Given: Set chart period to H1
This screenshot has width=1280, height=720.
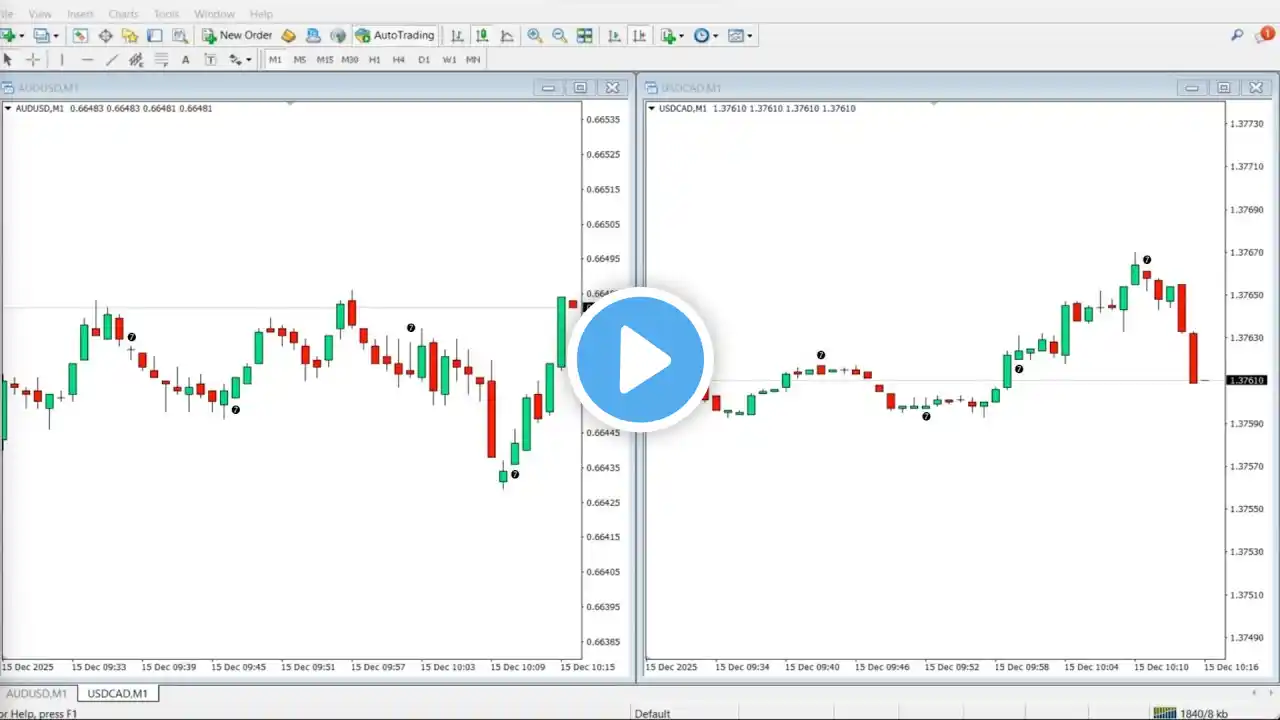Looking at the screenshot, I should (375, 60).
